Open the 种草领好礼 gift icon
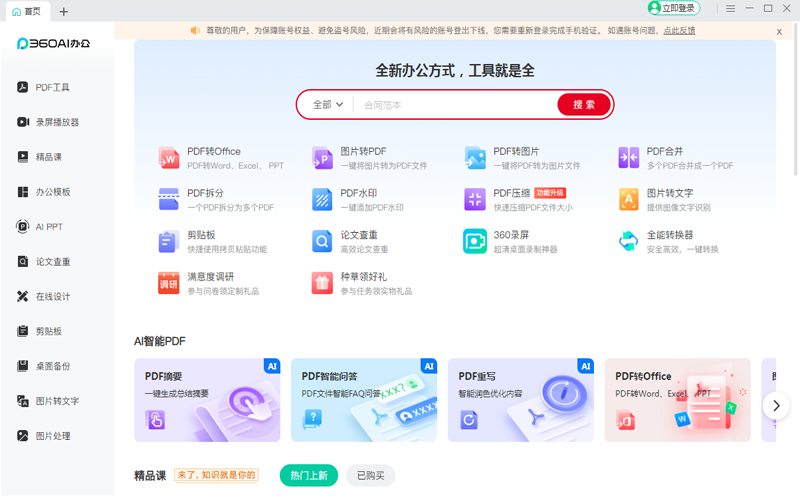Image resolution: width=800 pixels, height=500 pixels. pyautogui.click(x=322, y=283)
